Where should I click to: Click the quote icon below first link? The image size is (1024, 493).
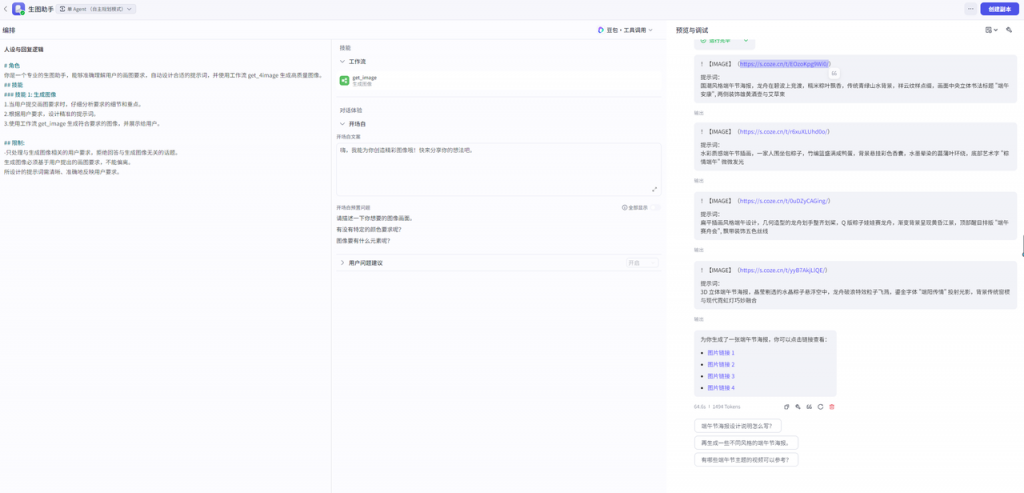[x=835, y=73]
